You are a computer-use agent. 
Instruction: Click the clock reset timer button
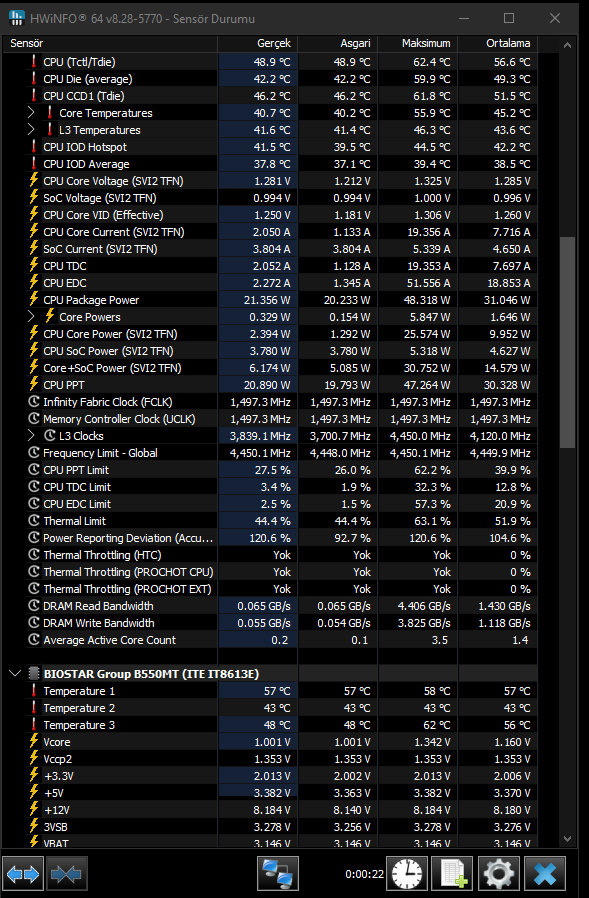[x=407, y=874]
